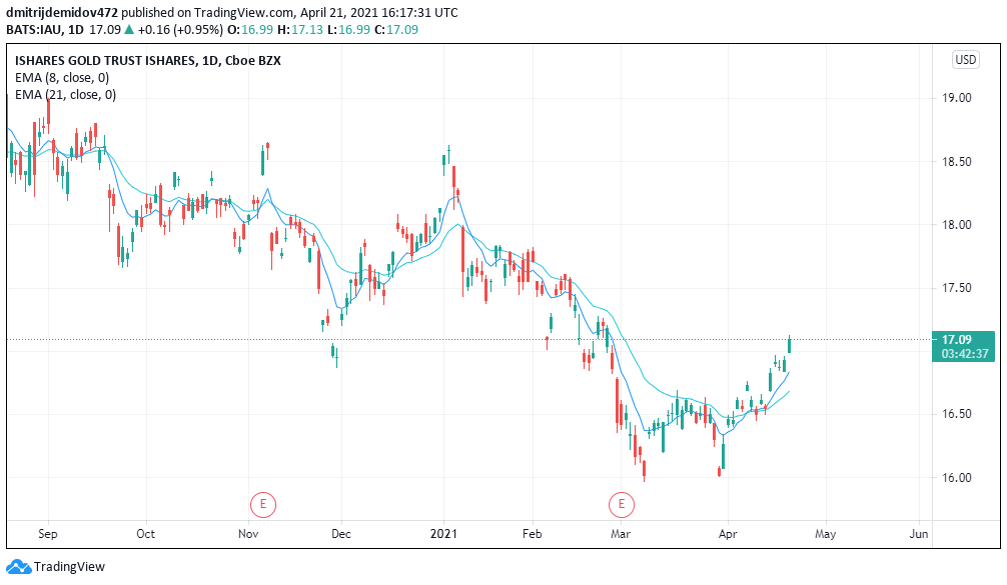Click the Dec label on time axis

click(x=341, y=534)
